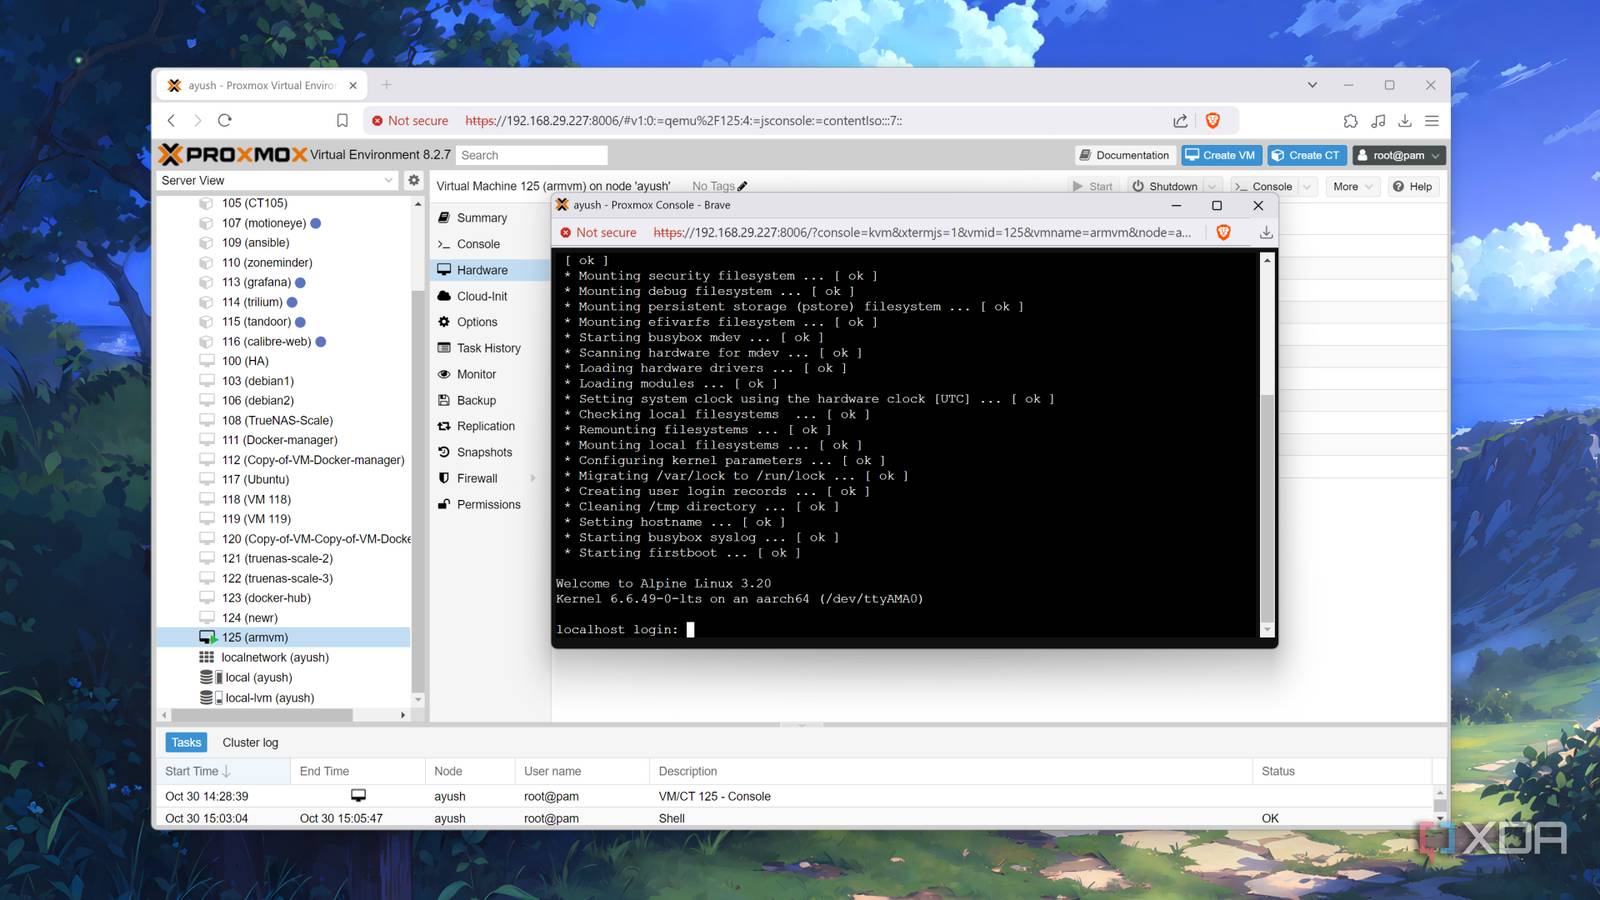This screenshot has height=900, width=1600.
Task: Open the root@pam user menu
Action: point(1399,155)
